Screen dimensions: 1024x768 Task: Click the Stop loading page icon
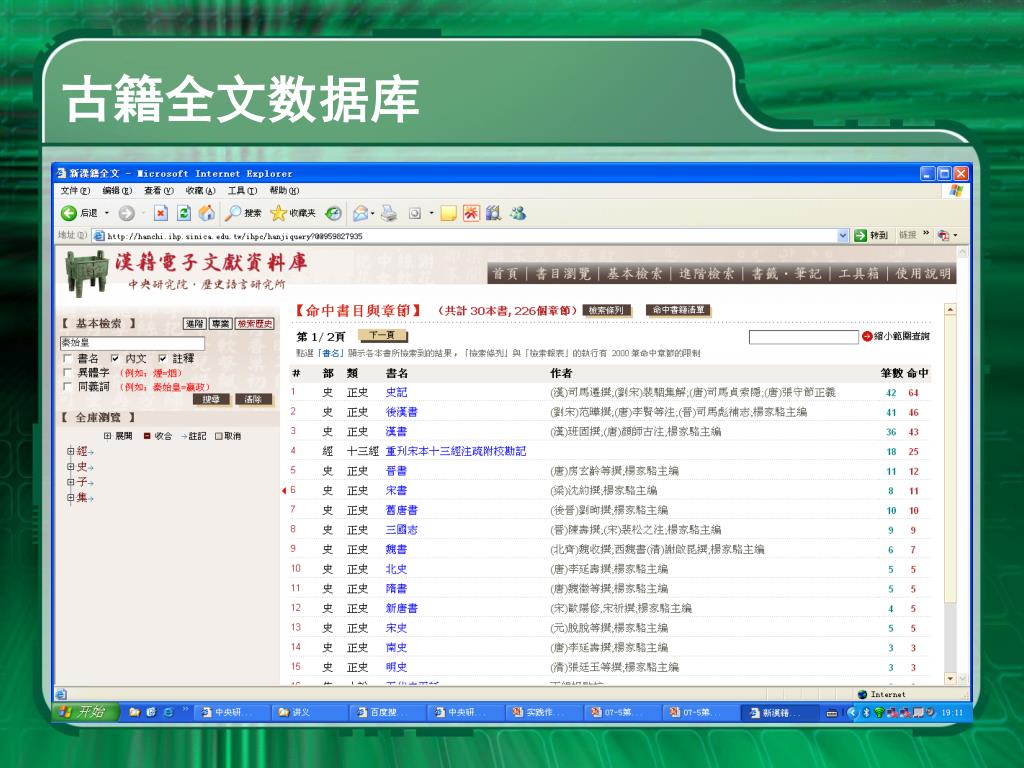161,214
